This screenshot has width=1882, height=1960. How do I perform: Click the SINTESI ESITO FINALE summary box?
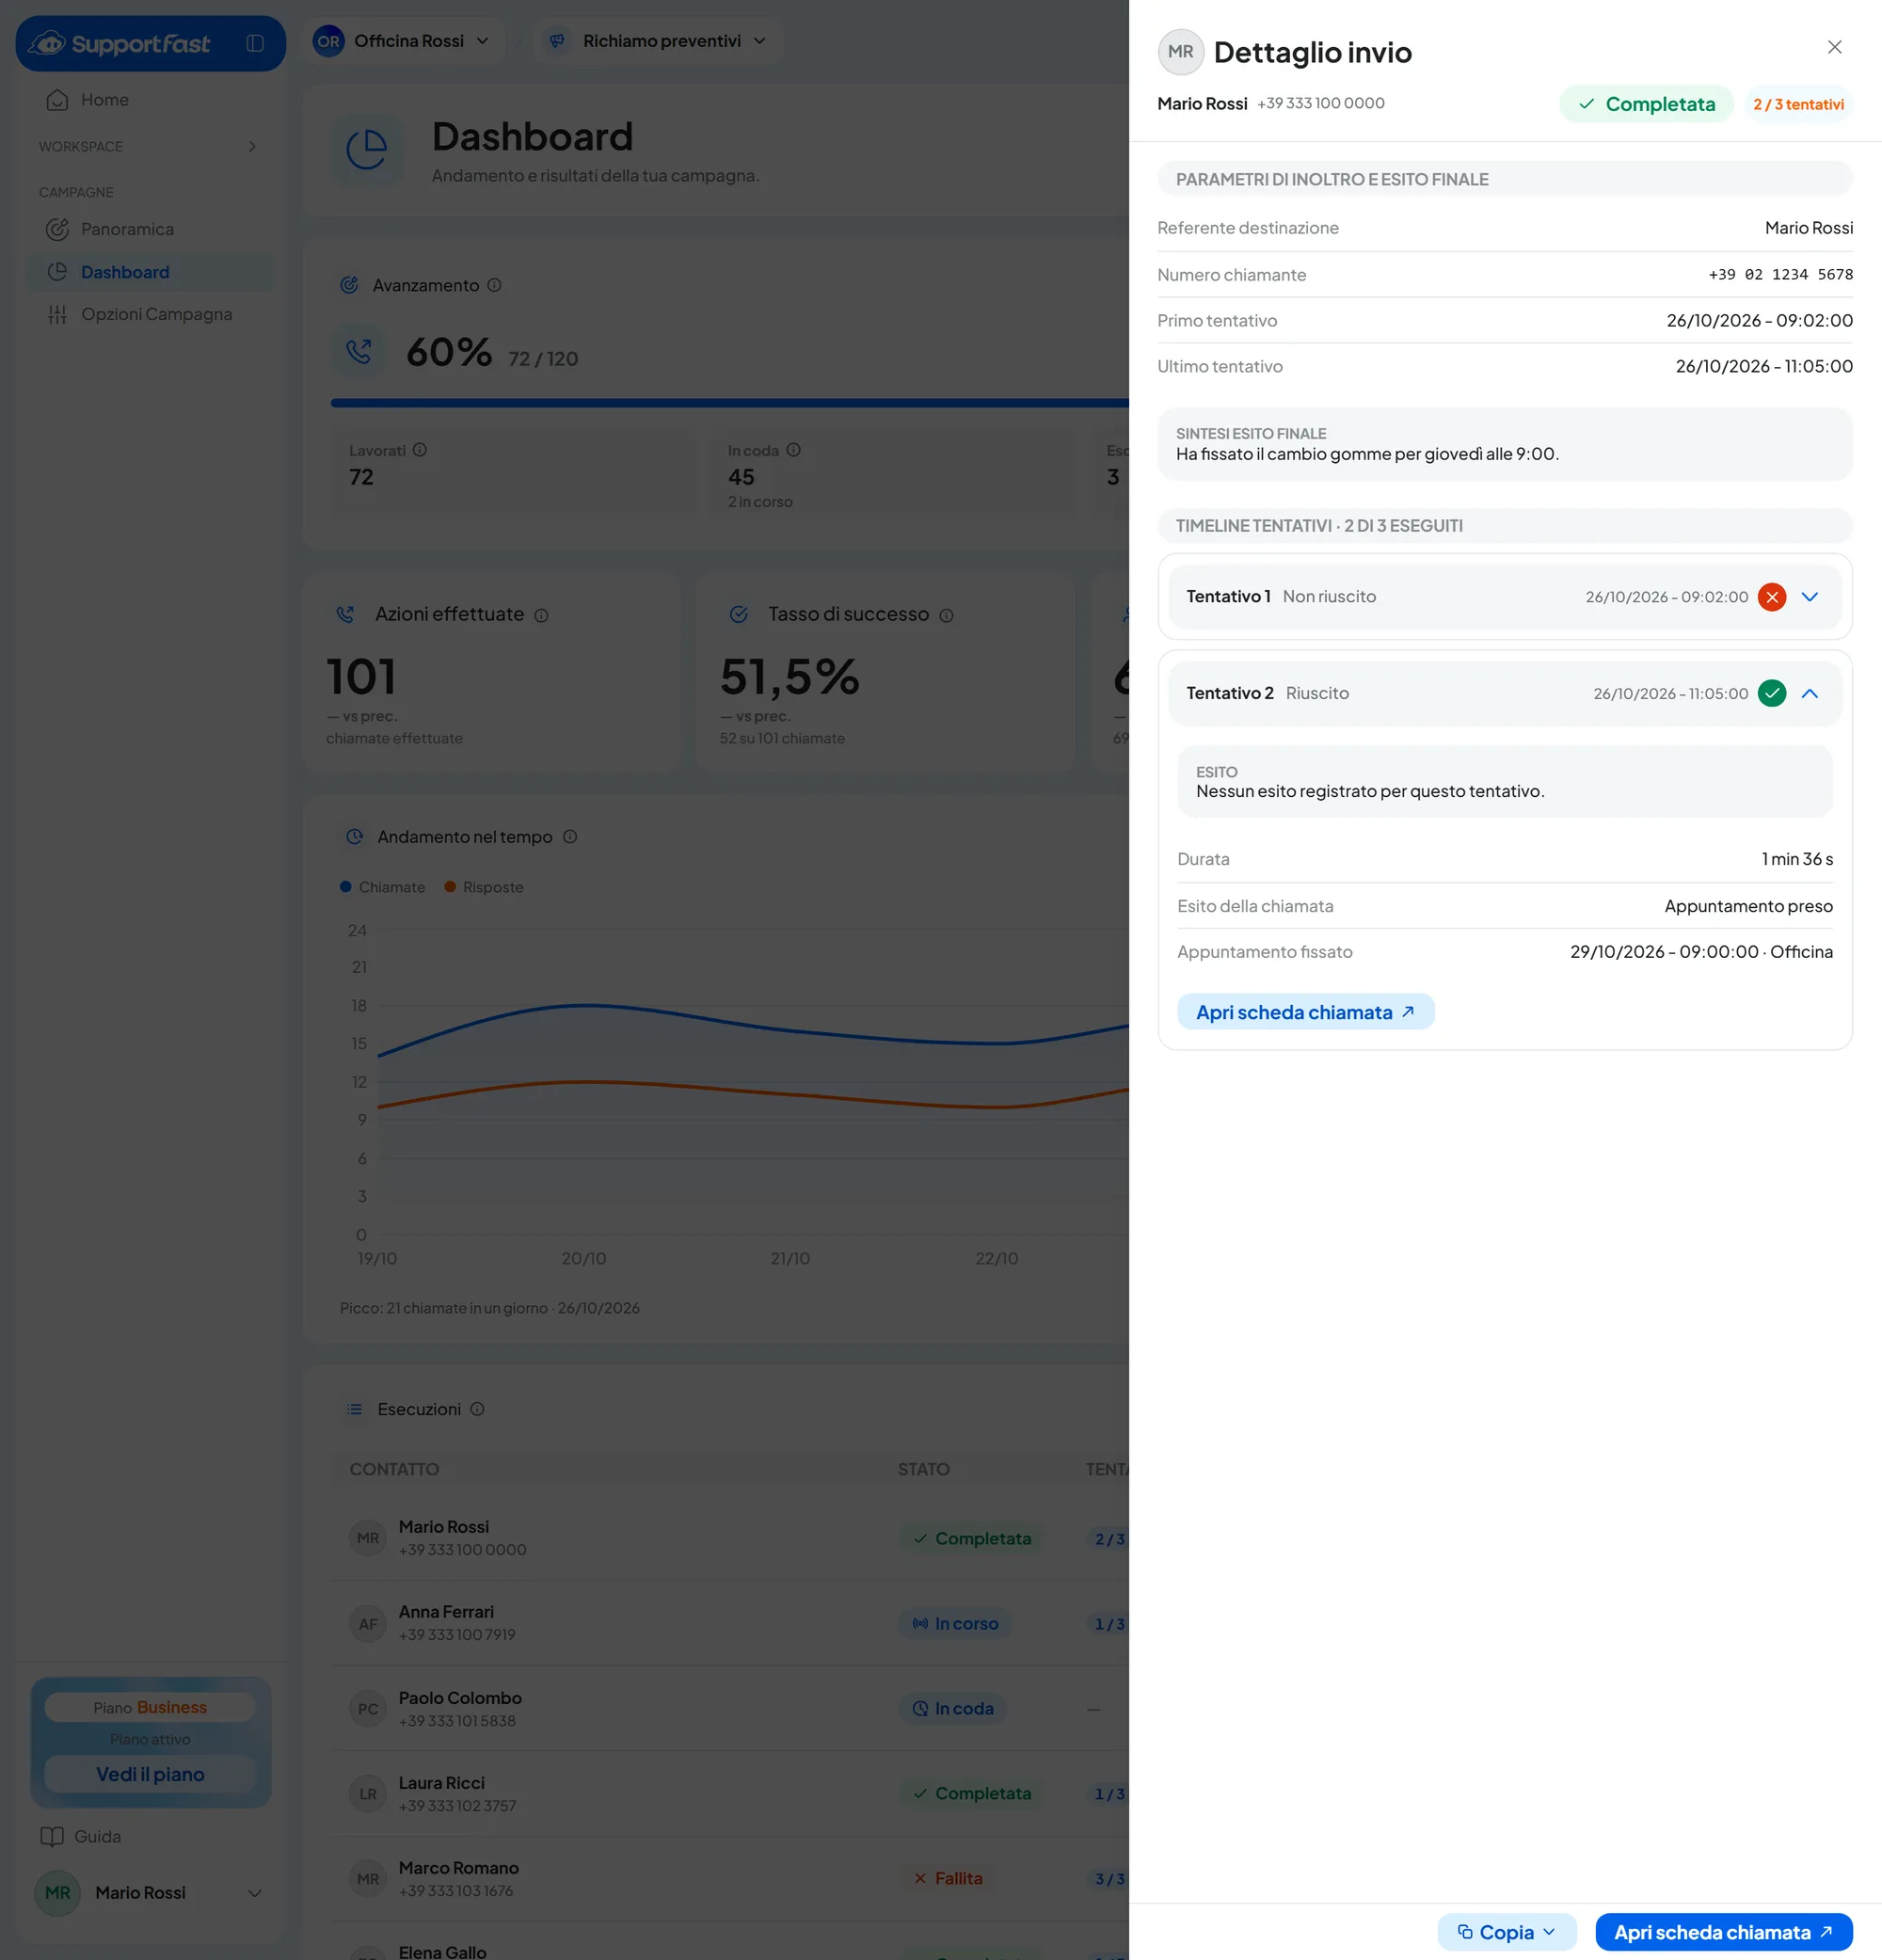[x=1505, y=444]
